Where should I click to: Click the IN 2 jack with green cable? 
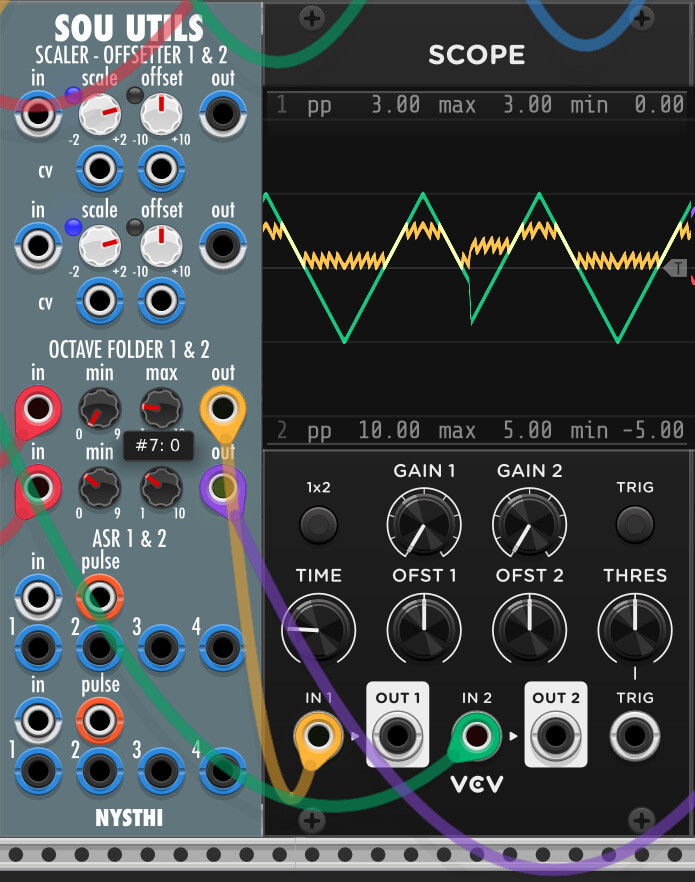(477, 738)
